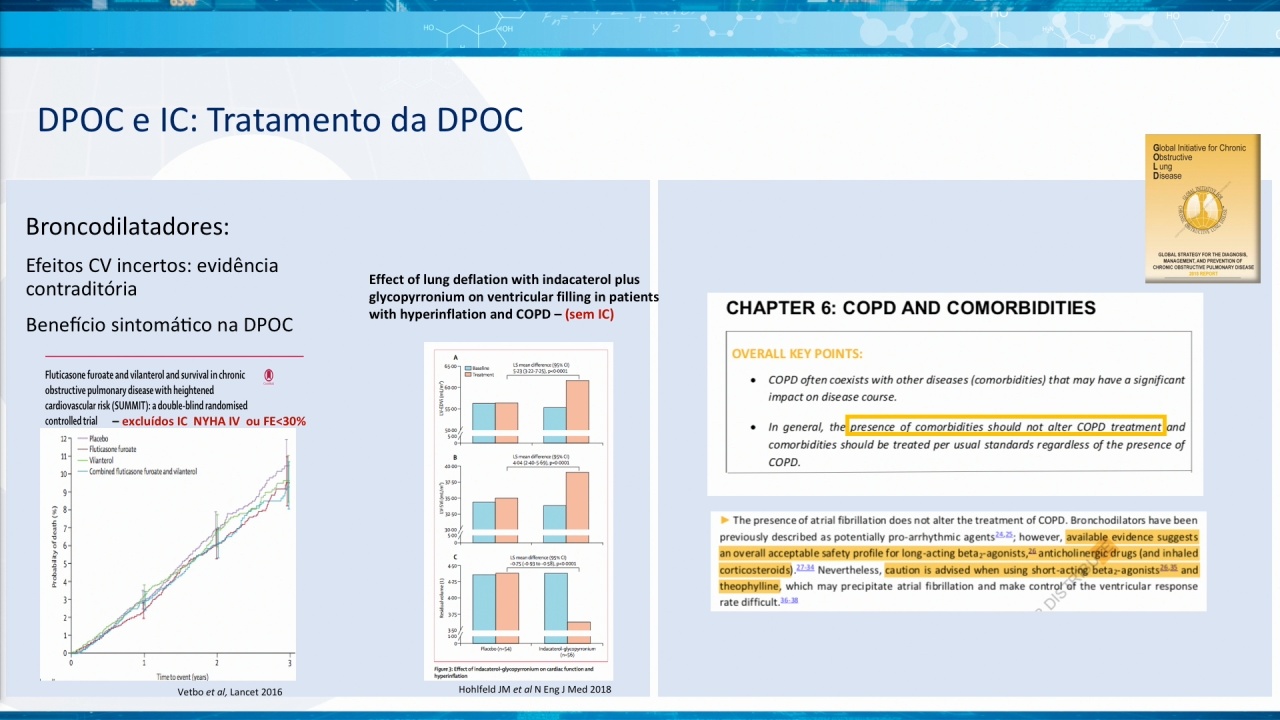
Task: Click the 'Figure 3: Effect of indacaterol-glycopyrronium' caption
Action: pyautogui.click(x=513, y=672)
